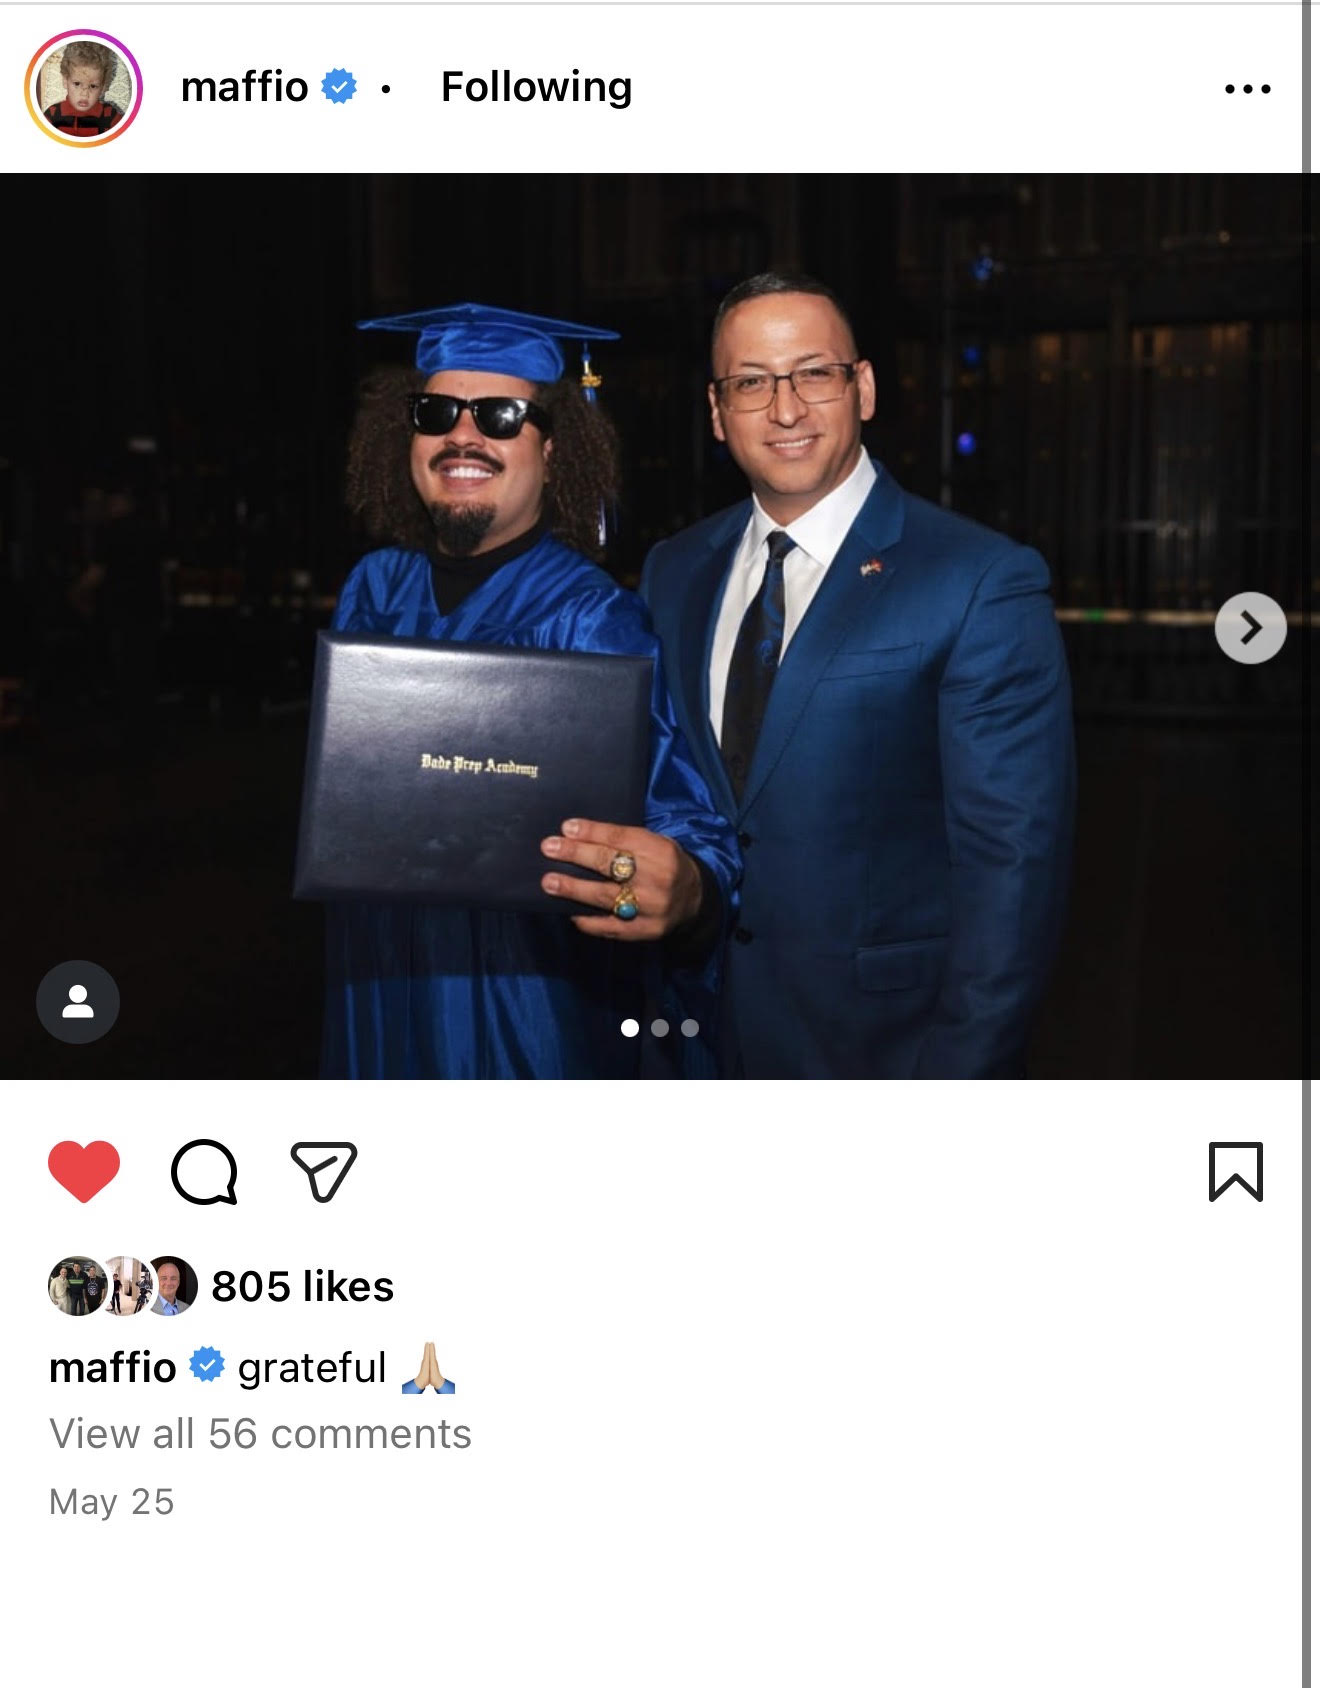Jump to second carousel dot
This screenshot has height=1688, width=1320.
coord(660,1028)
